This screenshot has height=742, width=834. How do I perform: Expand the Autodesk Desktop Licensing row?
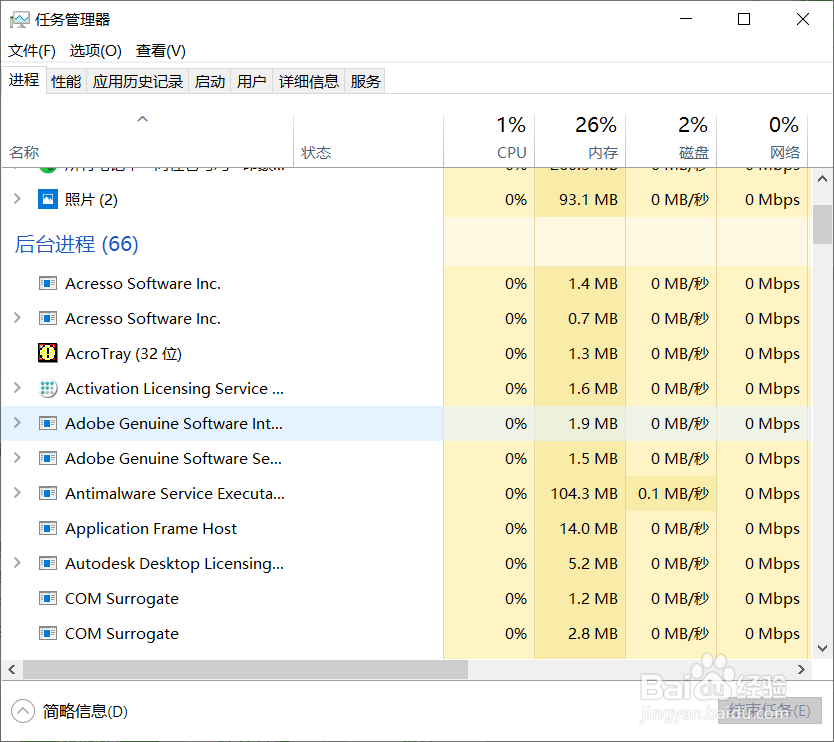(17, 564)
